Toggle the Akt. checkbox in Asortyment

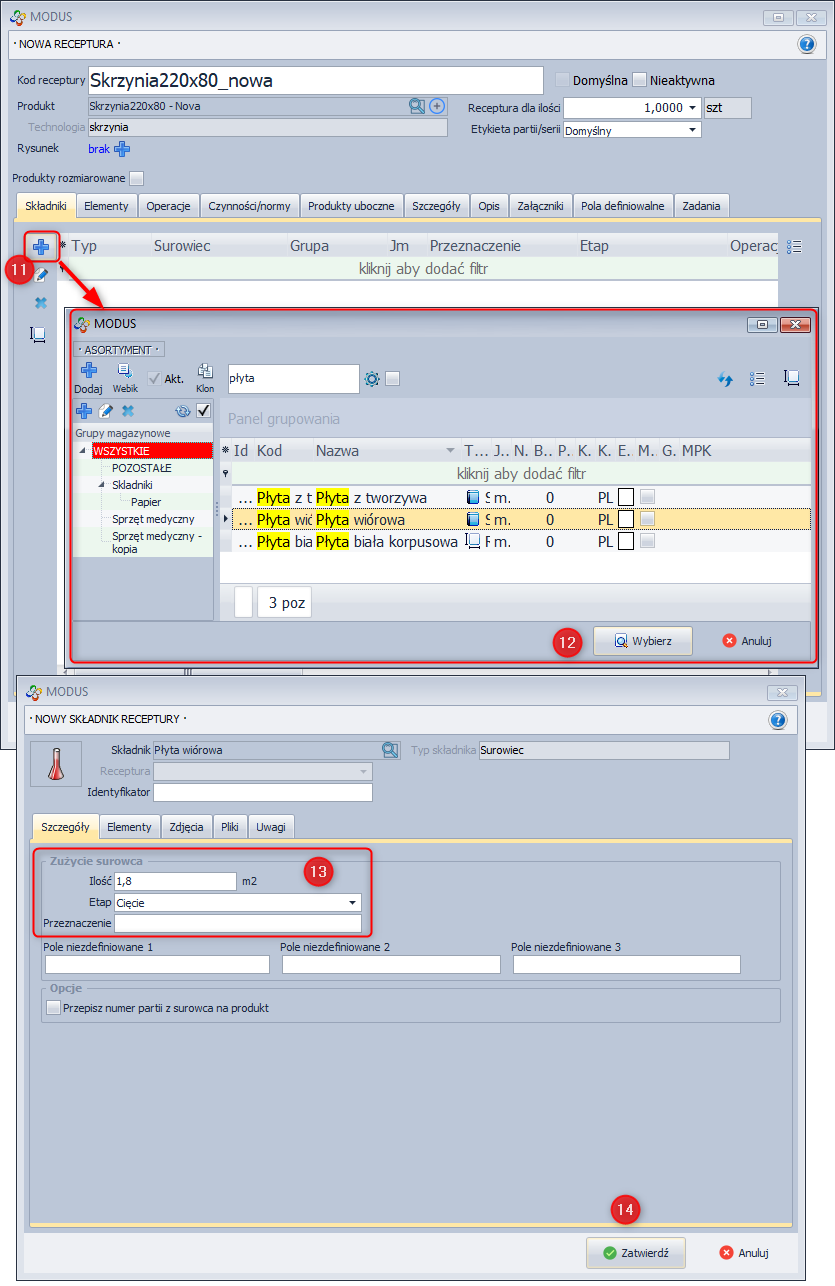pos(154,378)
